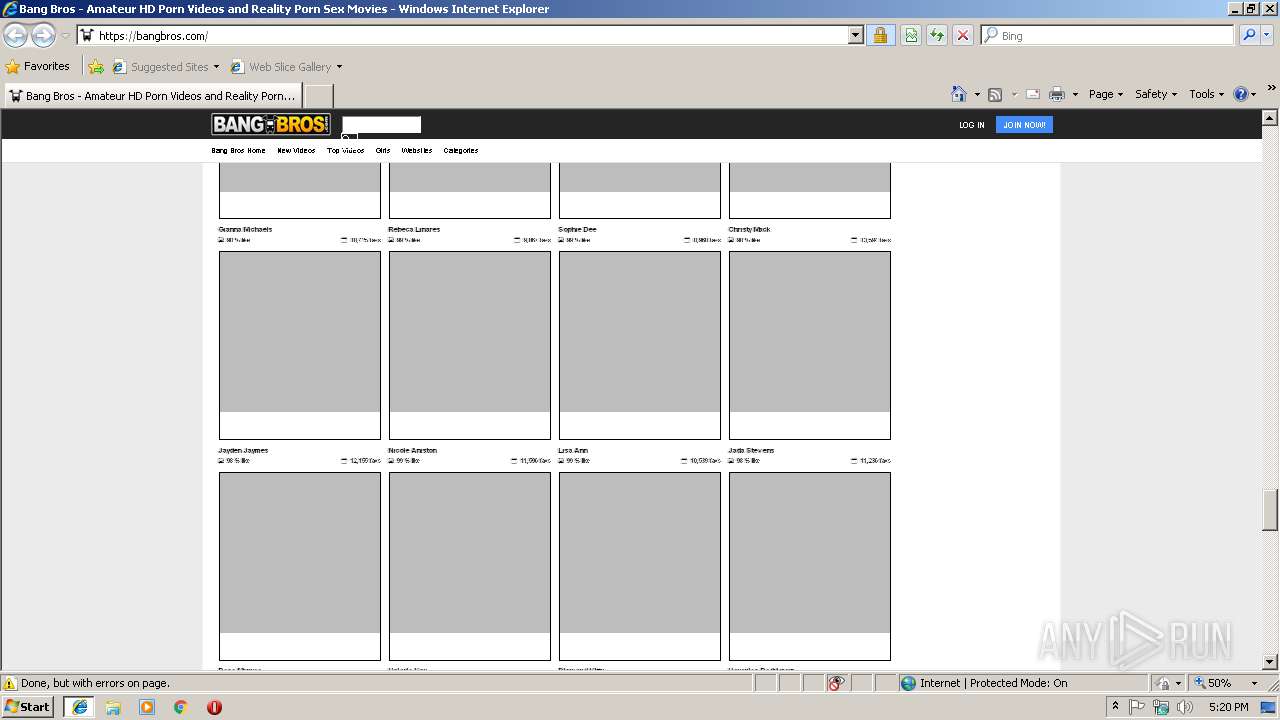Open the Tools menu
Screen dimensions: 1280x720
[1206, 94]
